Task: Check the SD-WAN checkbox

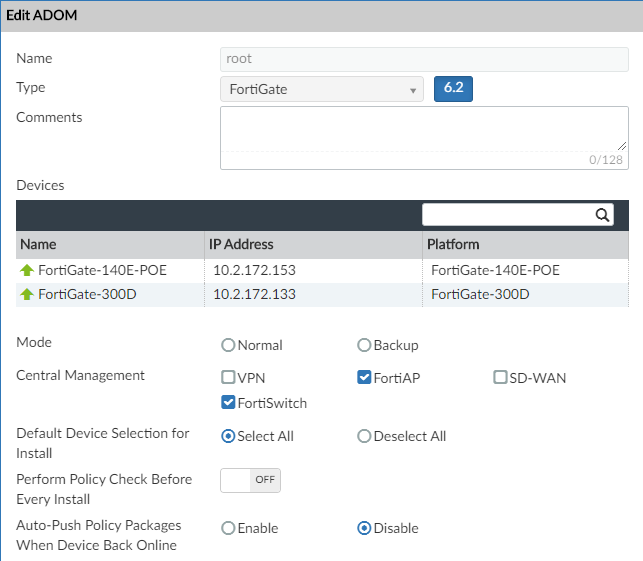Action: click(x=501, y=377)
